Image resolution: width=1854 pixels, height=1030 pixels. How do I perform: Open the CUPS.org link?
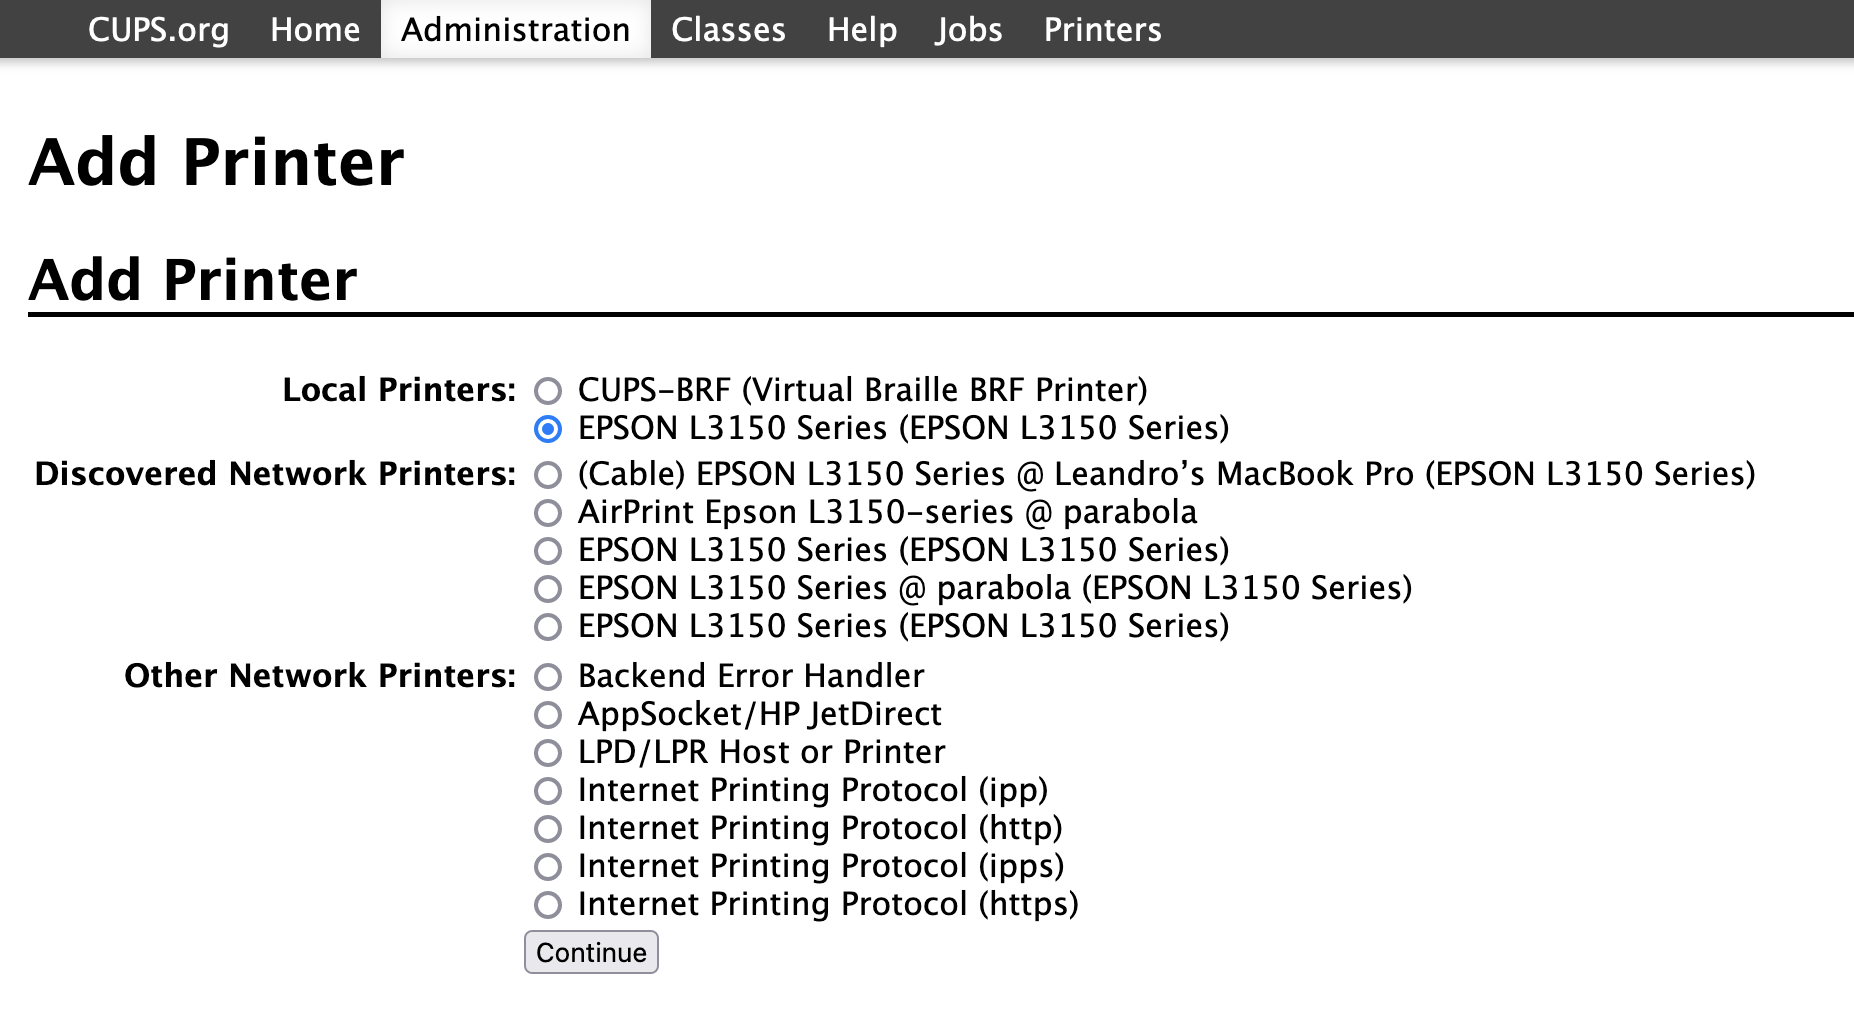(x=159, y=29)
